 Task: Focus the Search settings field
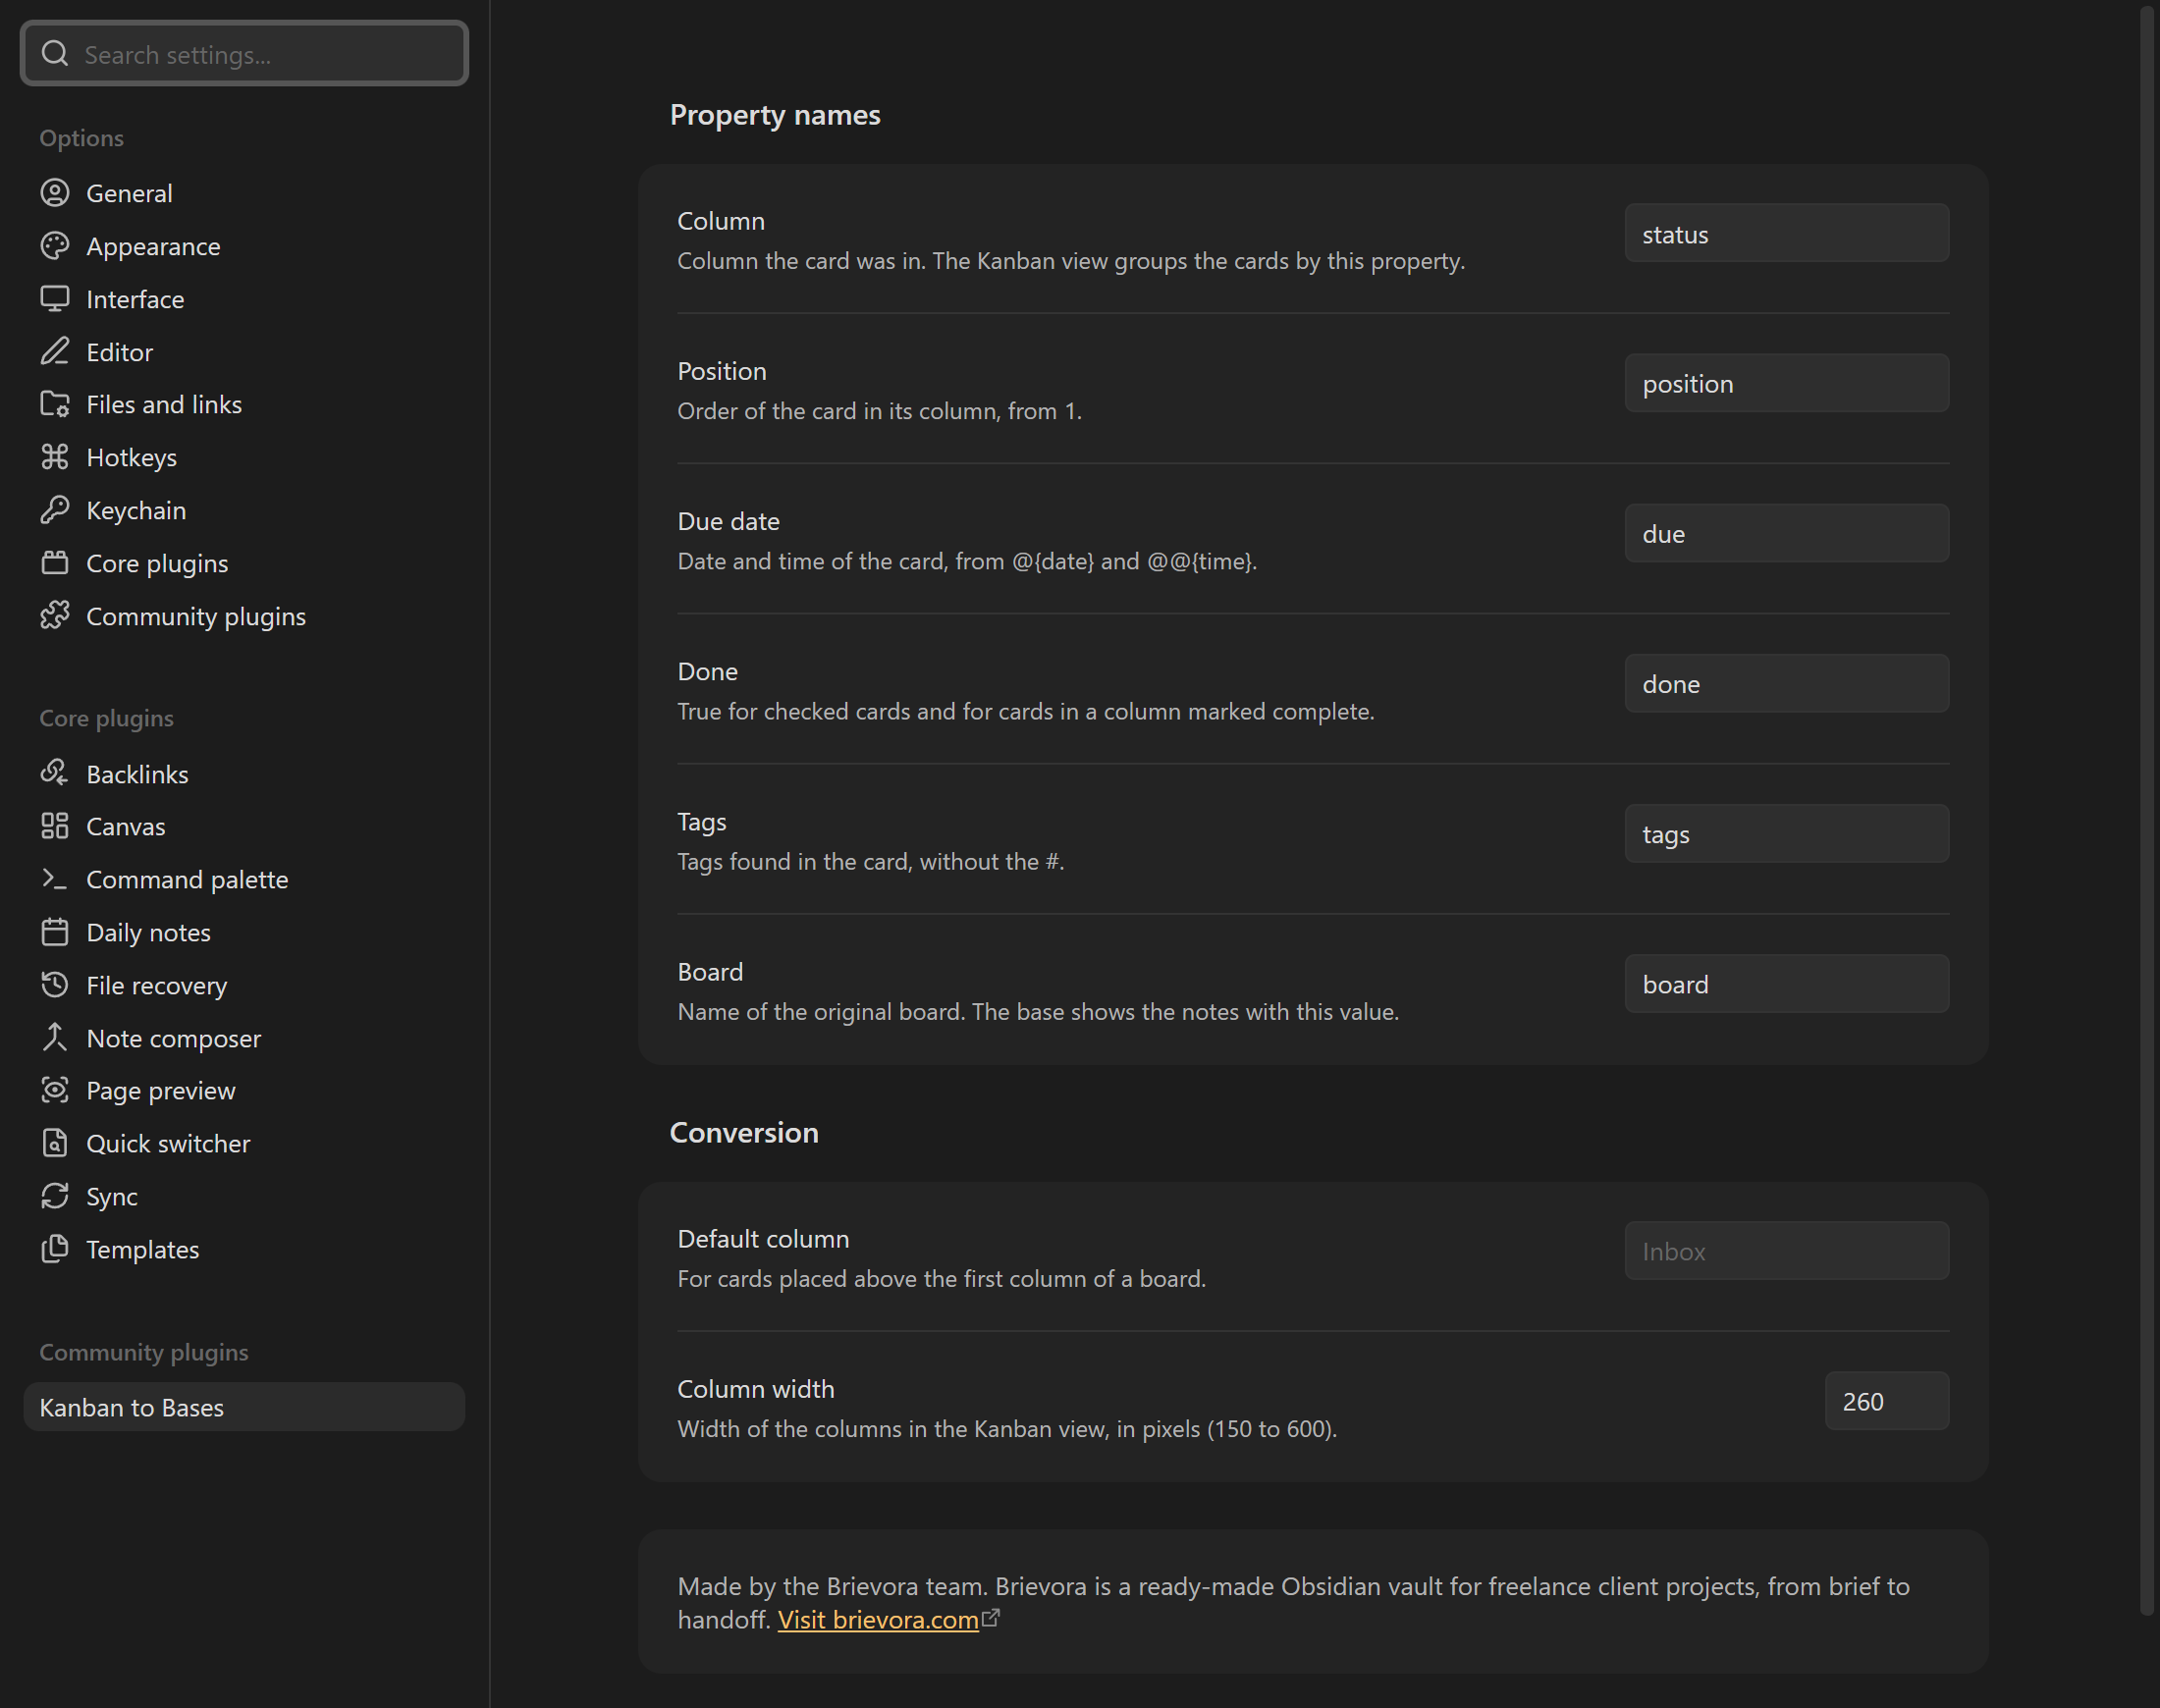[x=244, y=54]
